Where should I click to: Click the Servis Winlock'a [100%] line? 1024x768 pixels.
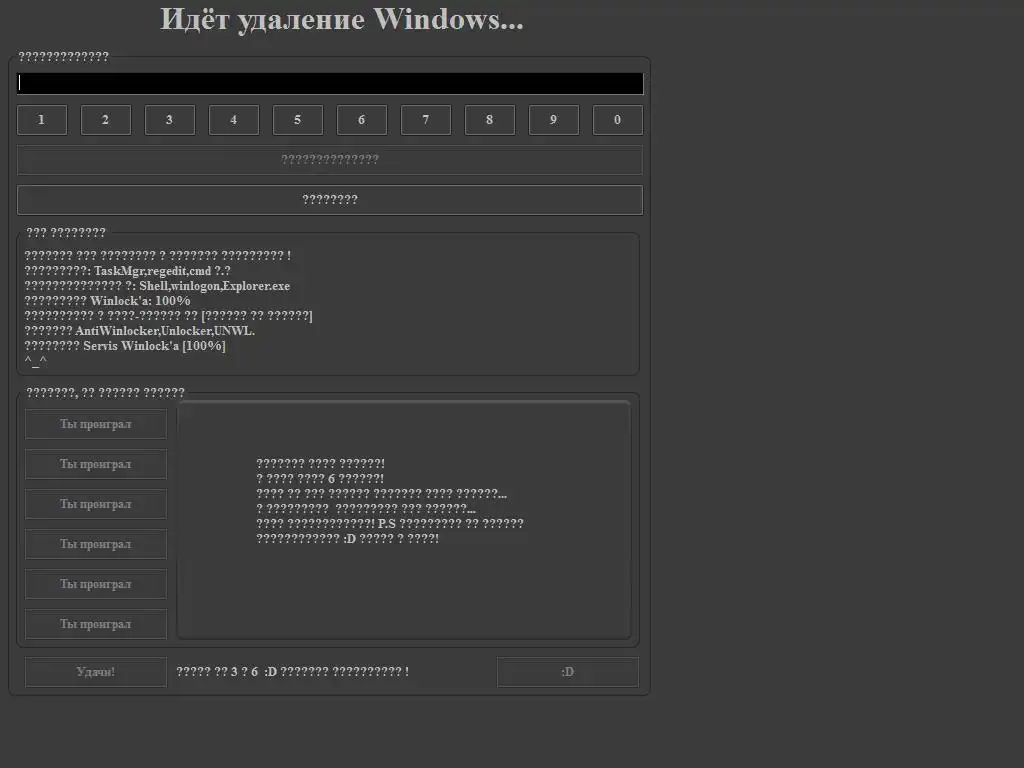(x=125, y=346)
